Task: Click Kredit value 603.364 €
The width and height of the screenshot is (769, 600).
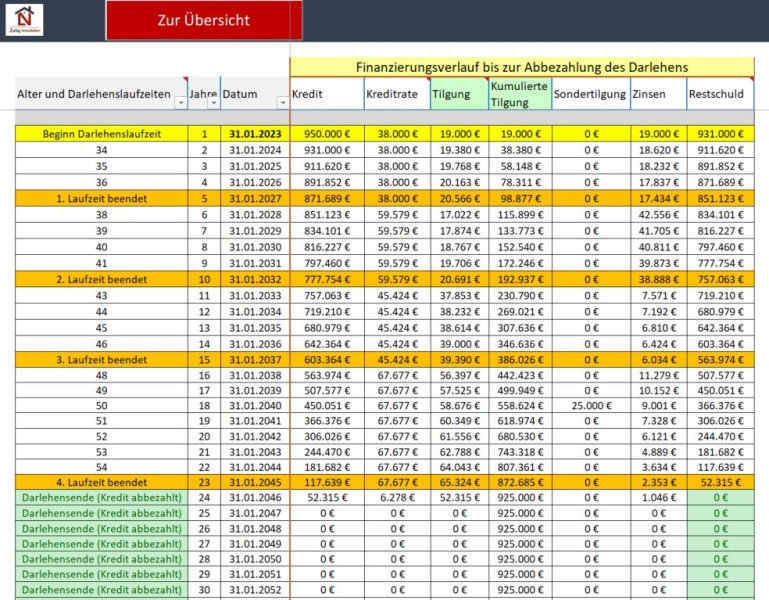Action: [327, 360]
